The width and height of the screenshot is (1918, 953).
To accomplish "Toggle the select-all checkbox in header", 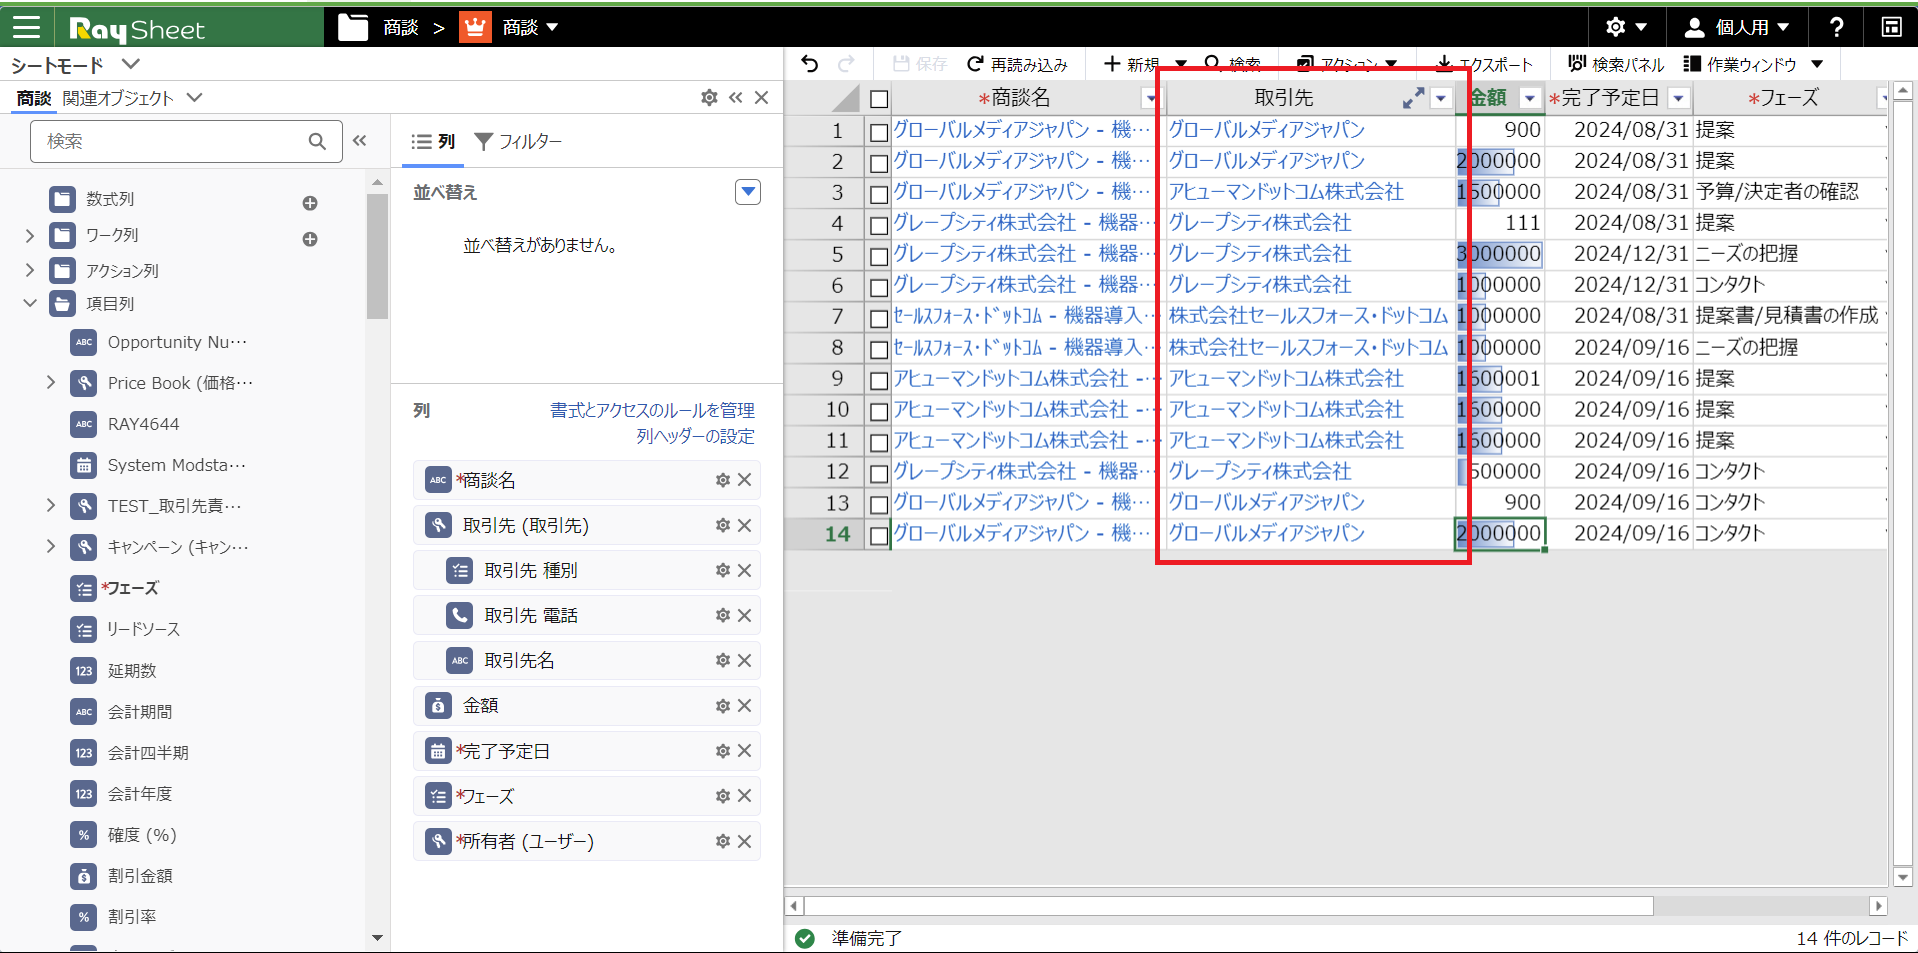I will 879,99.
